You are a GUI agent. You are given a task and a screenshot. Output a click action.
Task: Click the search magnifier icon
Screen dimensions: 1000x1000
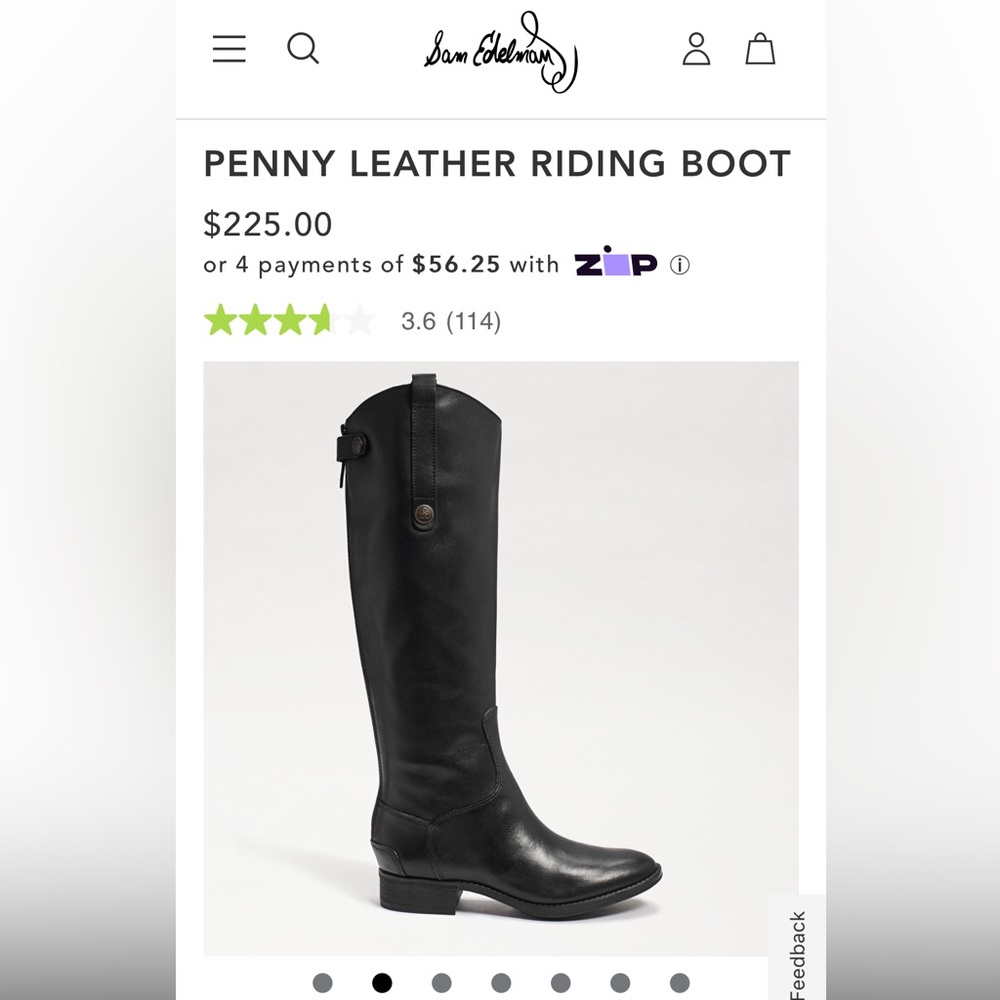(304, 48)
